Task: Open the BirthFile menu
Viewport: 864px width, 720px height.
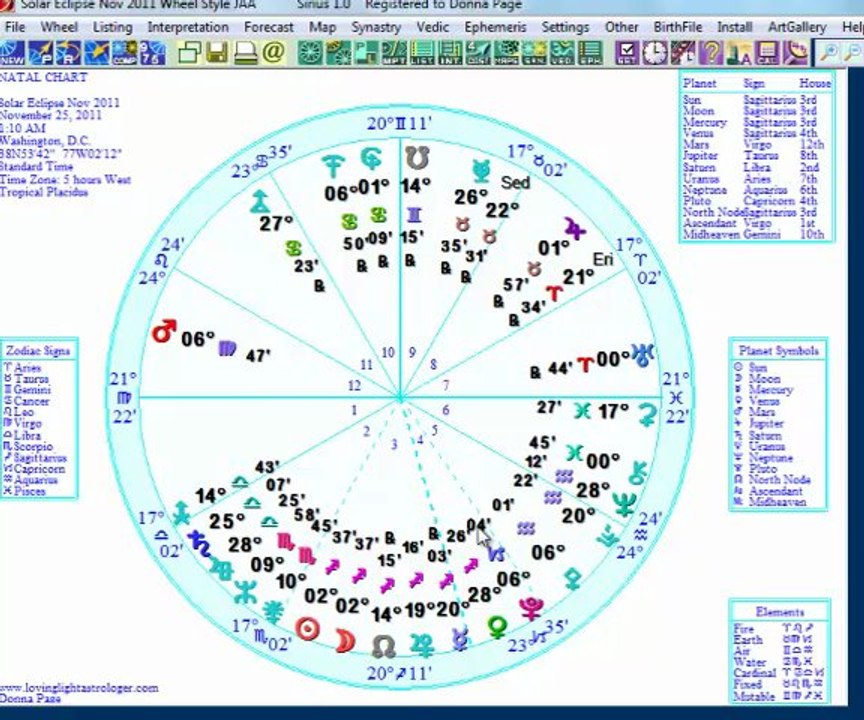Action: [x=678, y=27]
